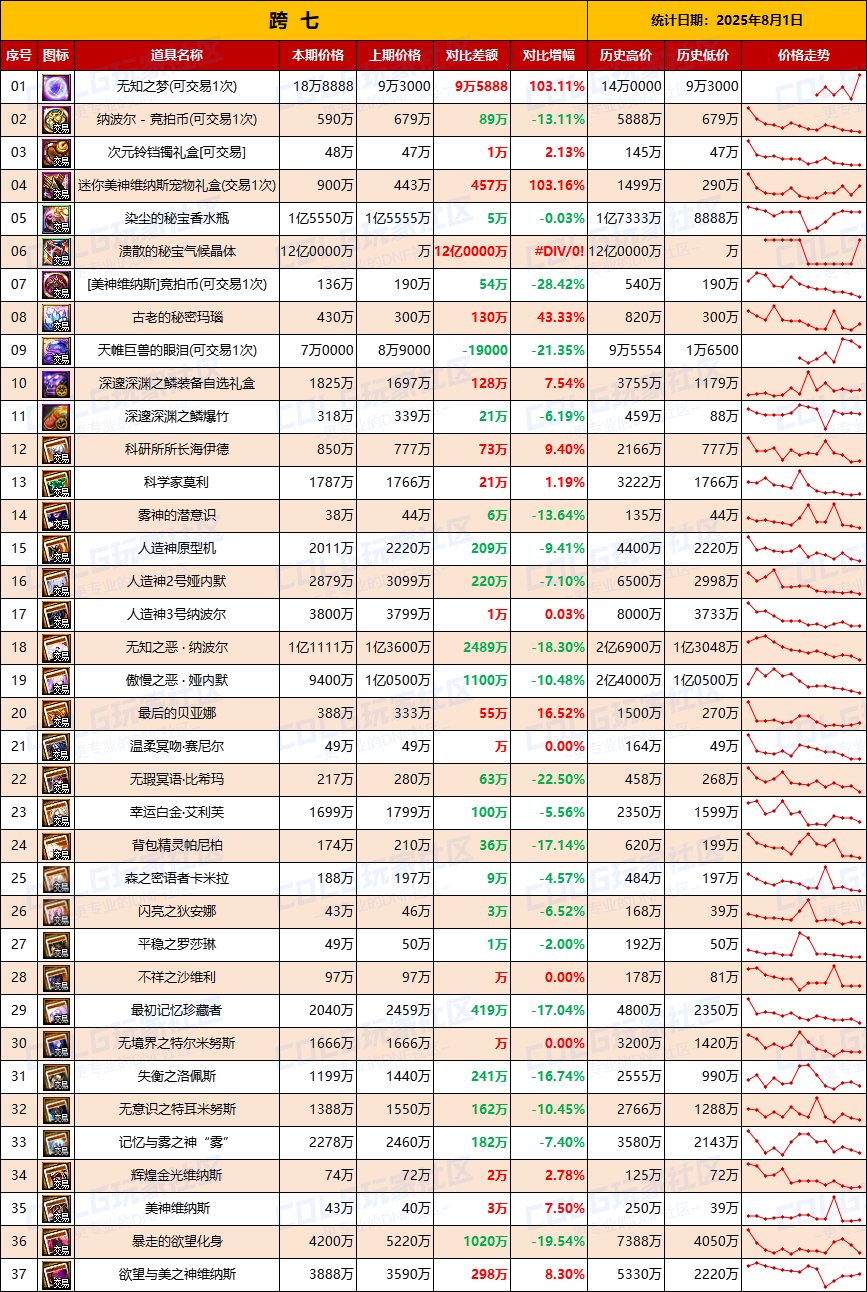Select the item name 记忆与雾之神"雾"
The height and width of the screenshot is (1292, 867).
pyautogui.click(x=177, y=1143)
